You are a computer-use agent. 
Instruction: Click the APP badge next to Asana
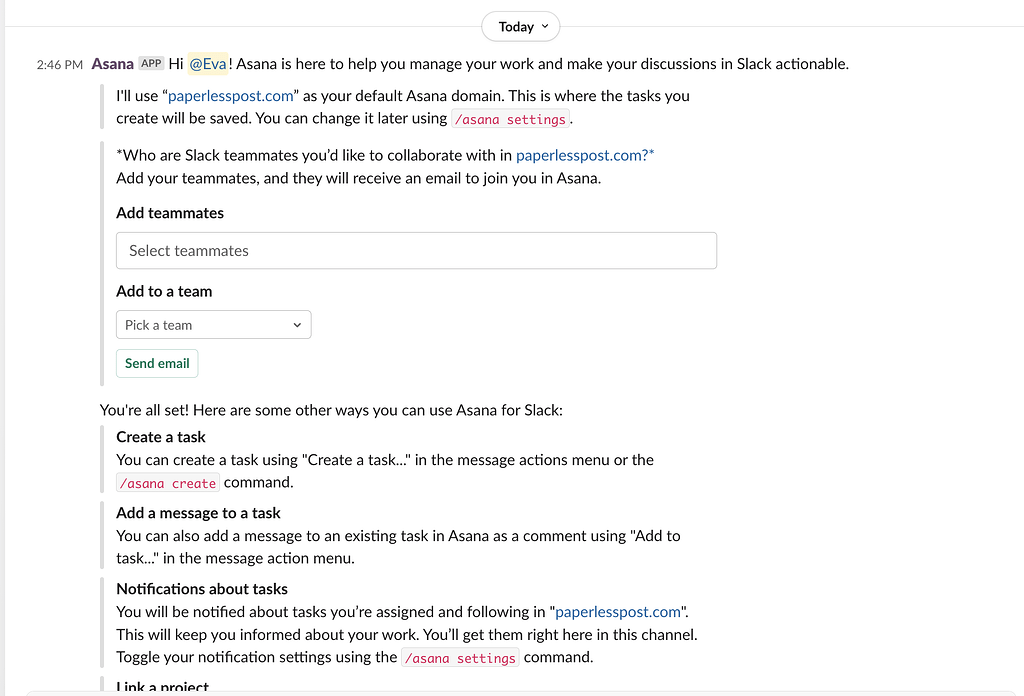[151, 62]
